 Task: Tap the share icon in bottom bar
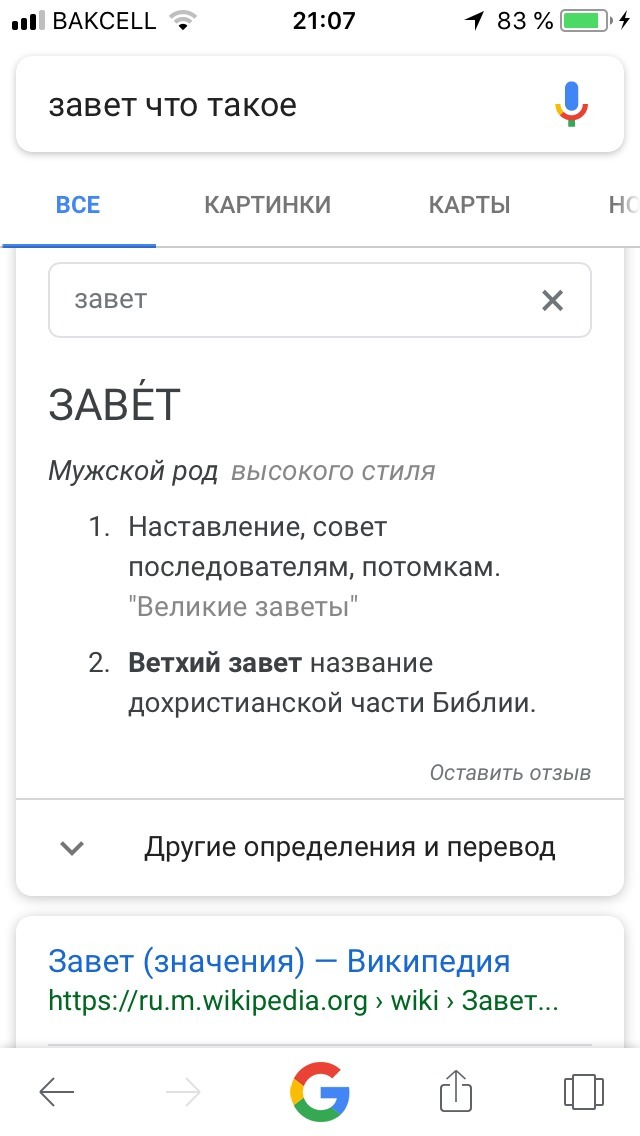coord(457,1089)
